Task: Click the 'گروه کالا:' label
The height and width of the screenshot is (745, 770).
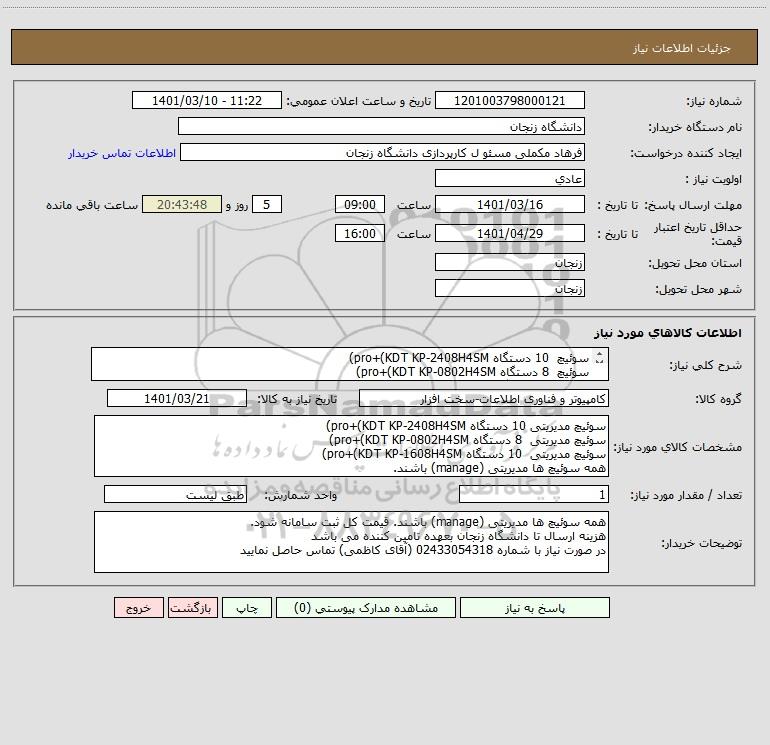Action: [719, 399]
